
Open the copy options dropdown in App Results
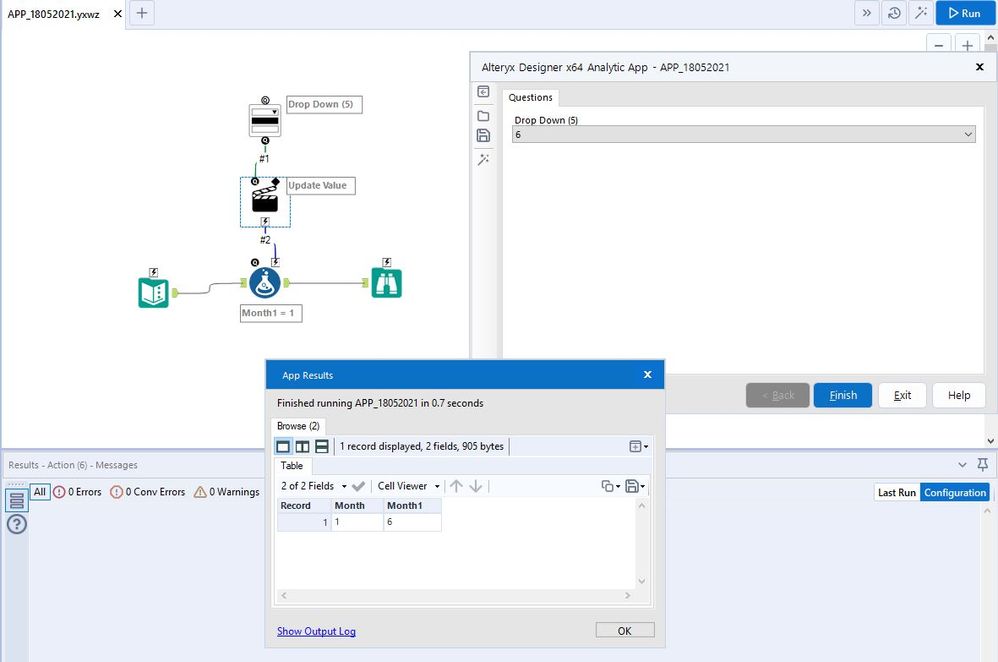[611, 486]
